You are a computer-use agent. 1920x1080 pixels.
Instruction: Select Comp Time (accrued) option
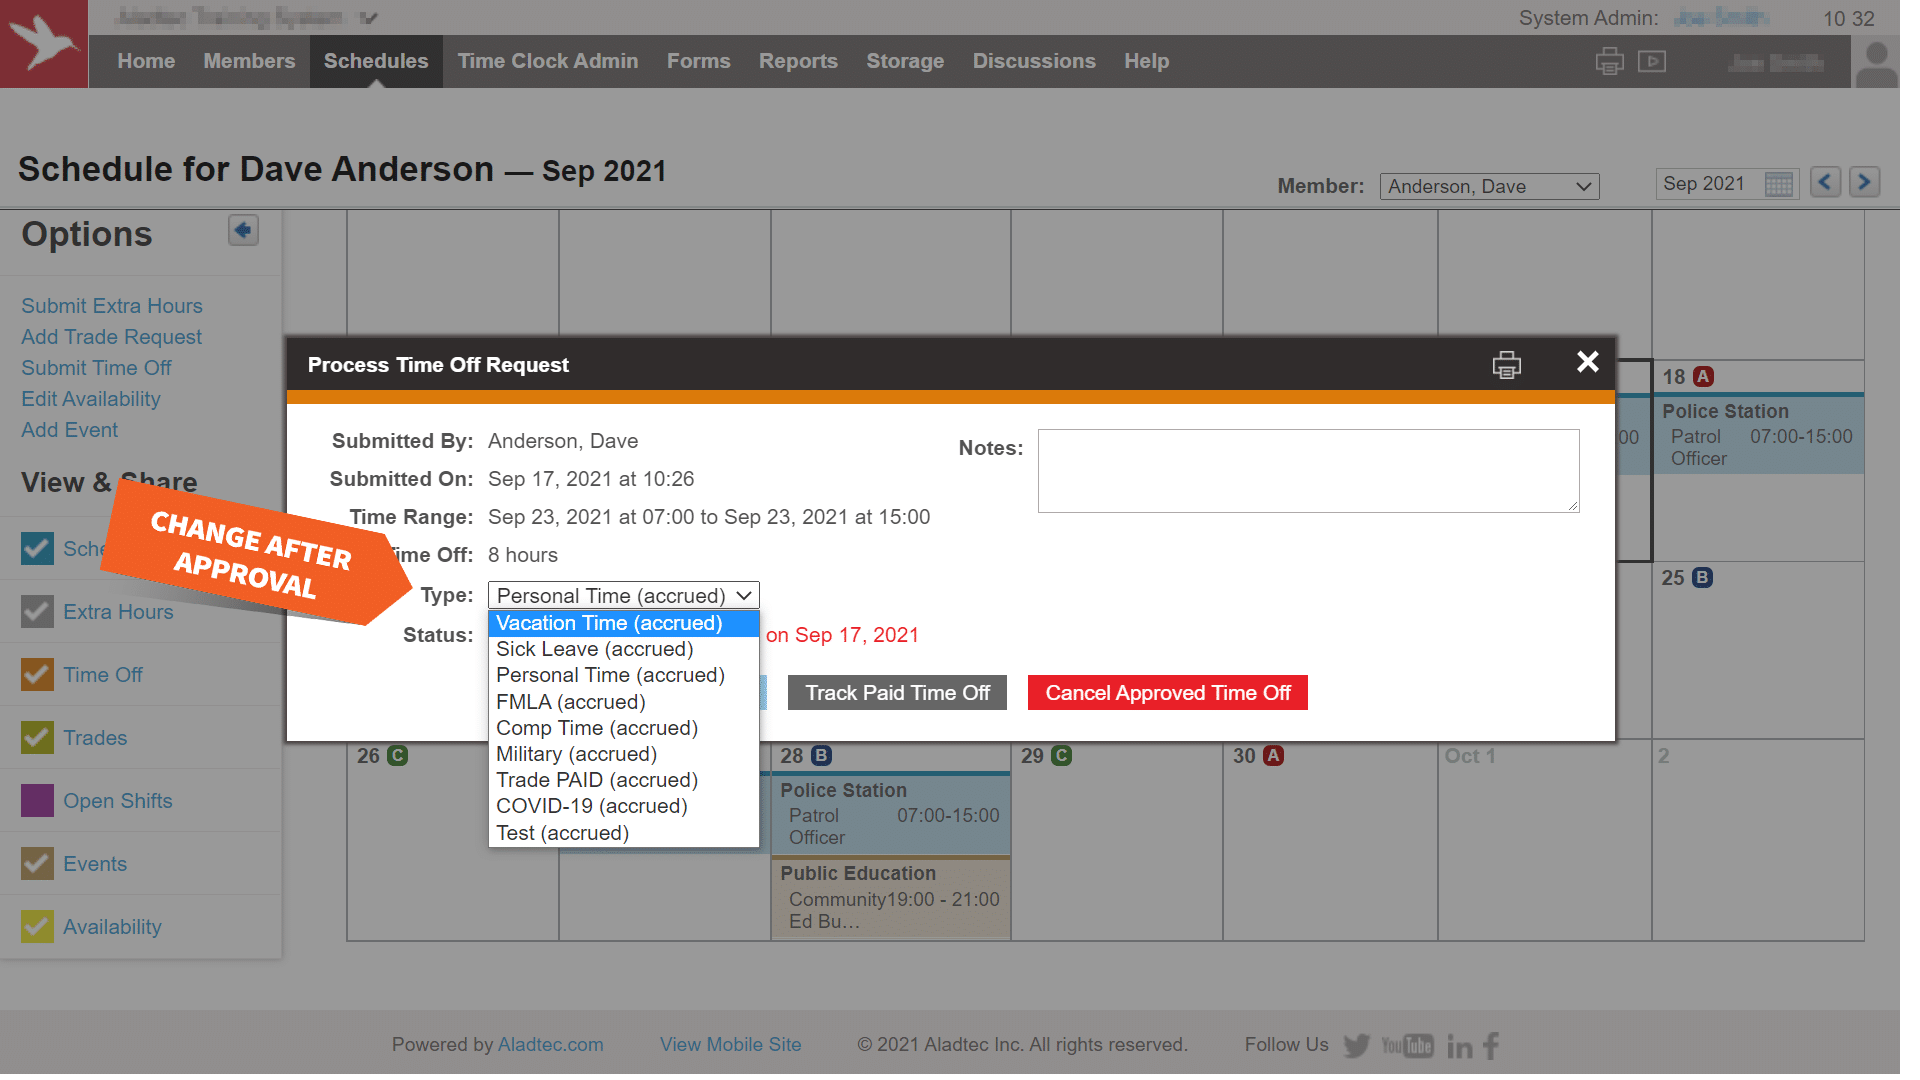(x=623, y=728)
